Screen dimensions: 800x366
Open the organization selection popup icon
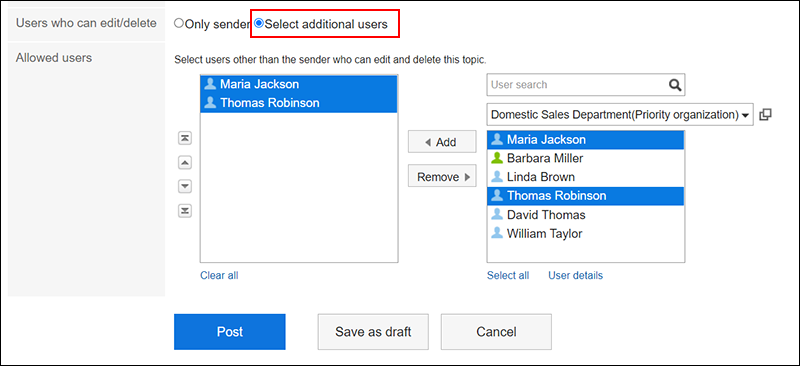coord(765,115)
